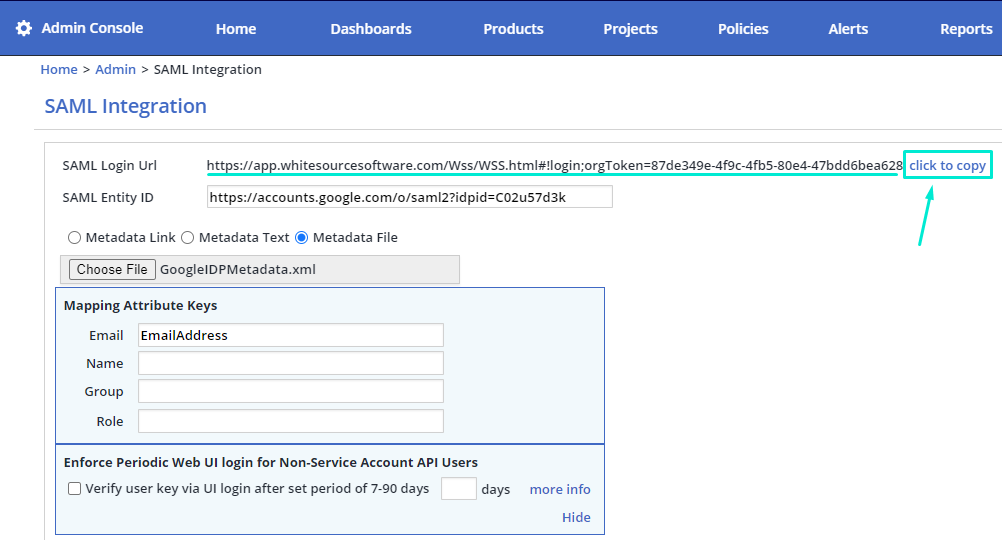Select the Metadata Link radio option

pyautogui.click(x=75, y=238)
